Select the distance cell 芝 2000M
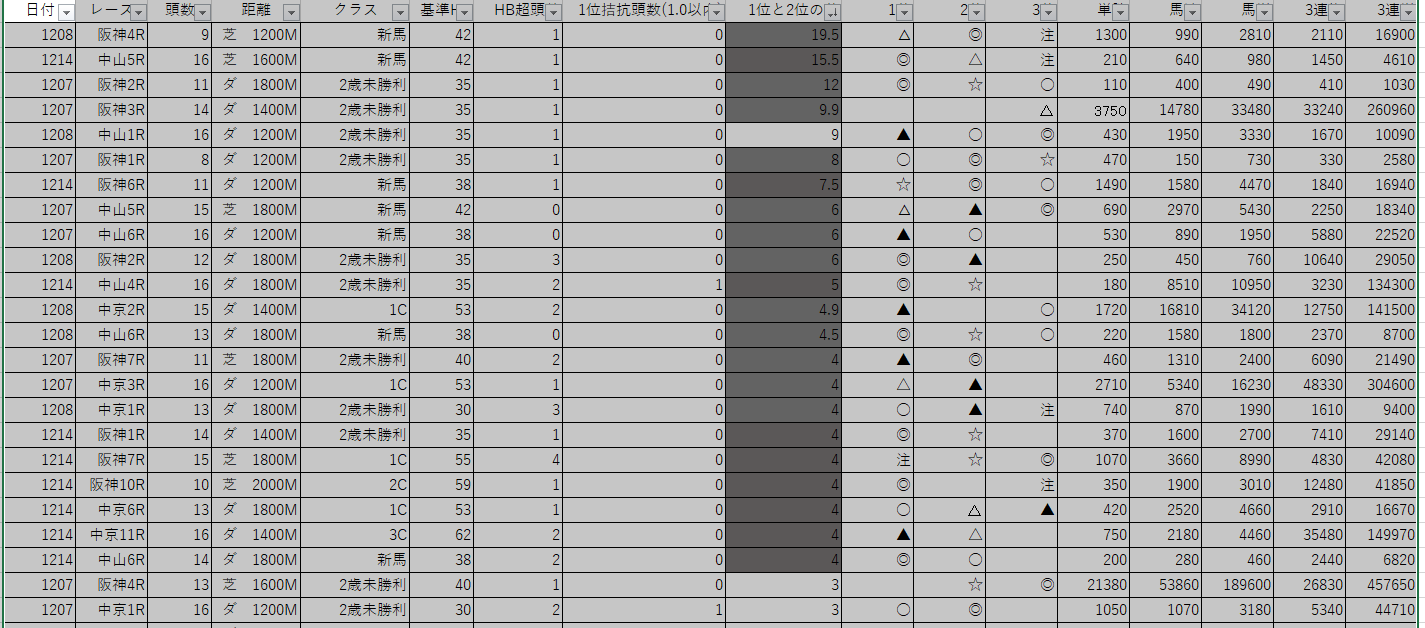This screenshot has width=1425, height=628. click(256, 485)
